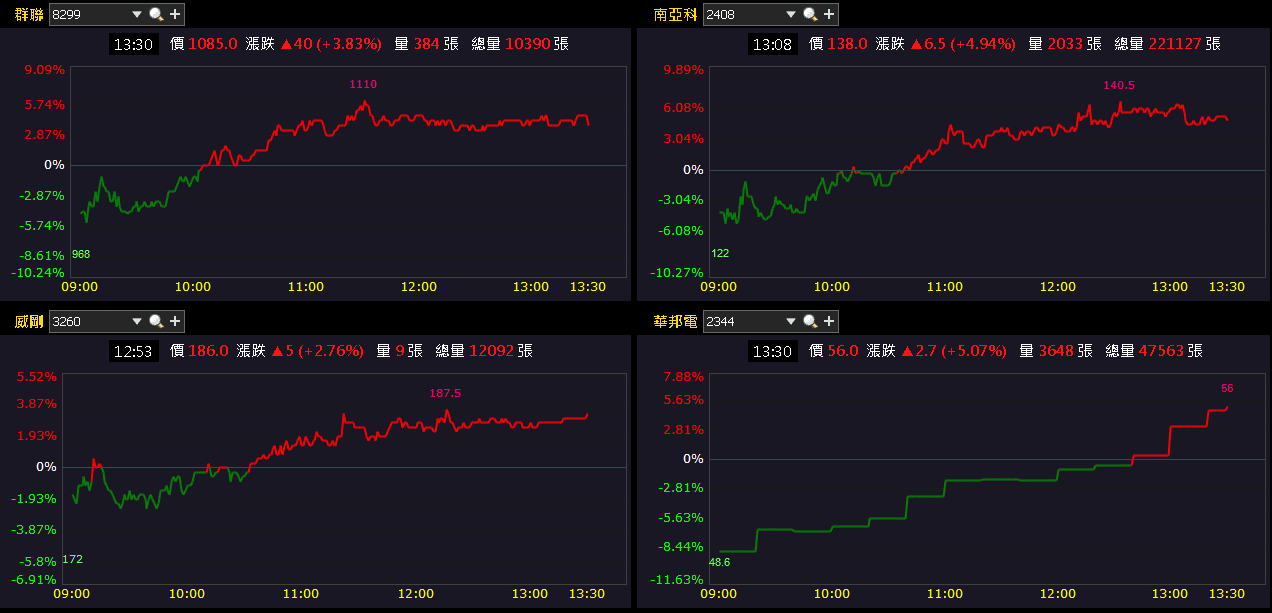Viewport: 1272px width, 613px height.
Task: Search stock in the 2344 panel
Action: coord(809,321)
